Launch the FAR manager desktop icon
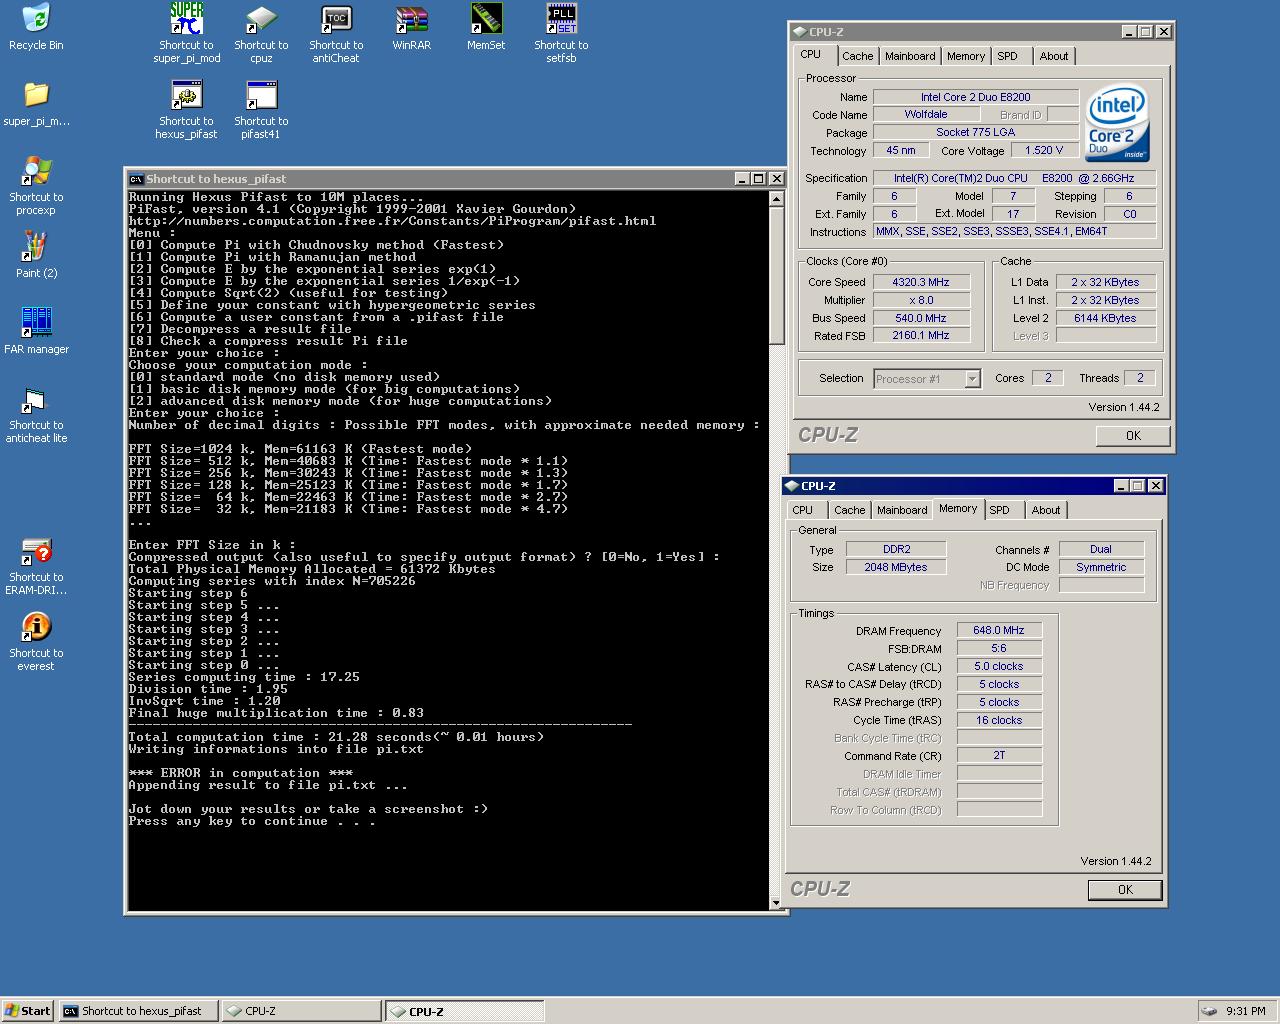 (36, 322)
